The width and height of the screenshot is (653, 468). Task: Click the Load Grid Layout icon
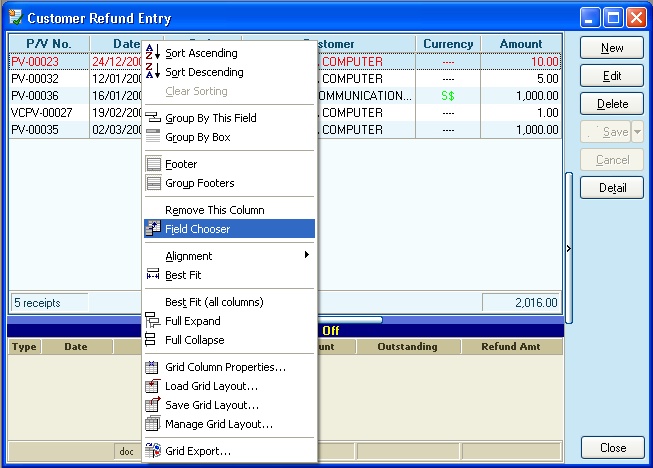click(x=152, y=386)
